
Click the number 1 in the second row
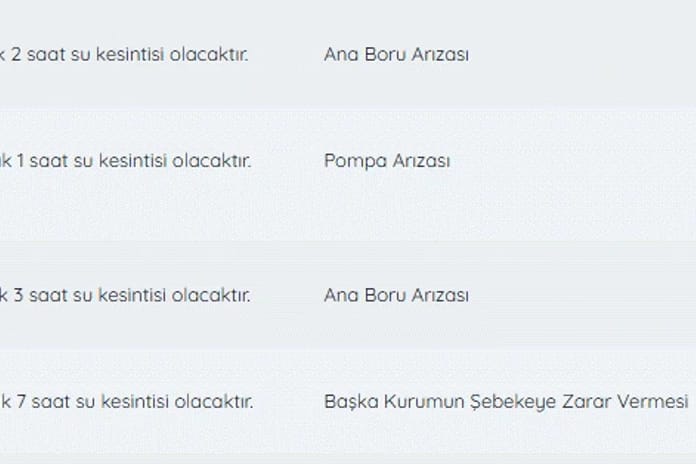point(20,160)
